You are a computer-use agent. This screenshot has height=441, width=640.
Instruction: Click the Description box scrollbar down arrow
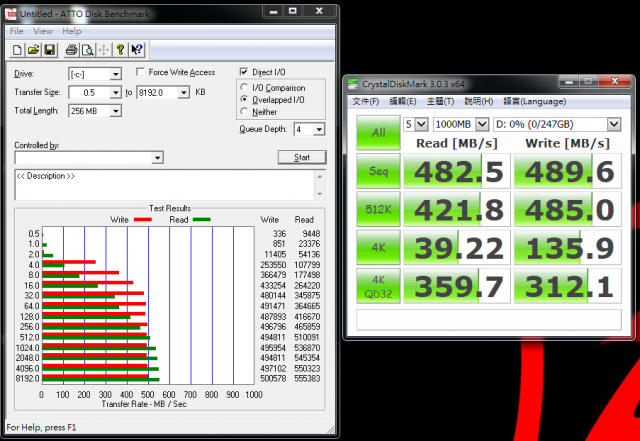[320, 194]
